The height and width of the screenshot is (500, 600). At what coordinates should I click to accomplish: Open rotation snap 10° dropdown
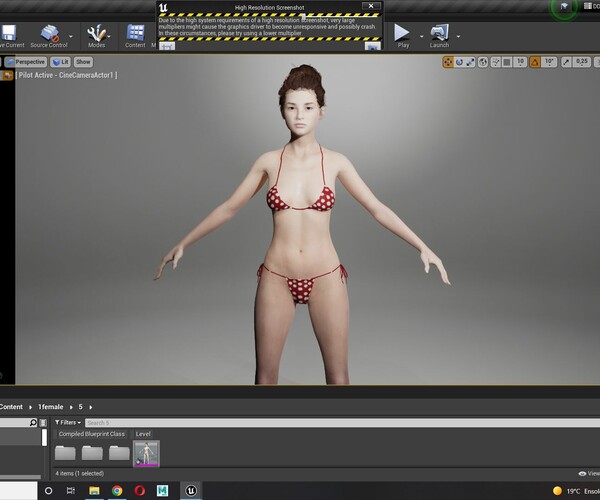tap(549, 62)
